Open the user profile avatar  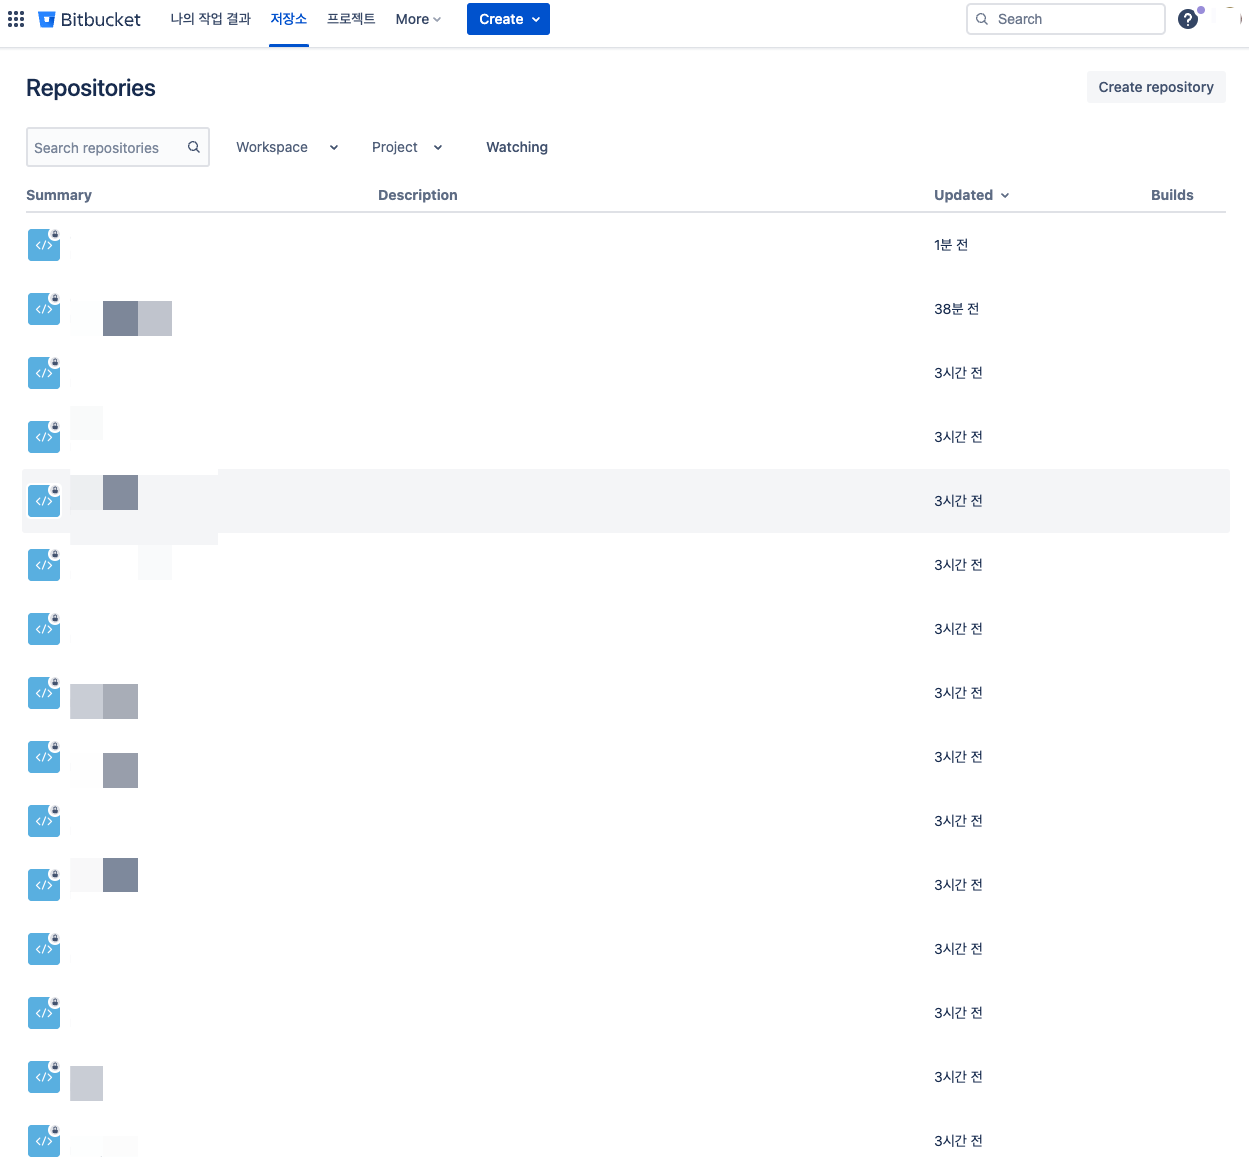coord(1230,19)
